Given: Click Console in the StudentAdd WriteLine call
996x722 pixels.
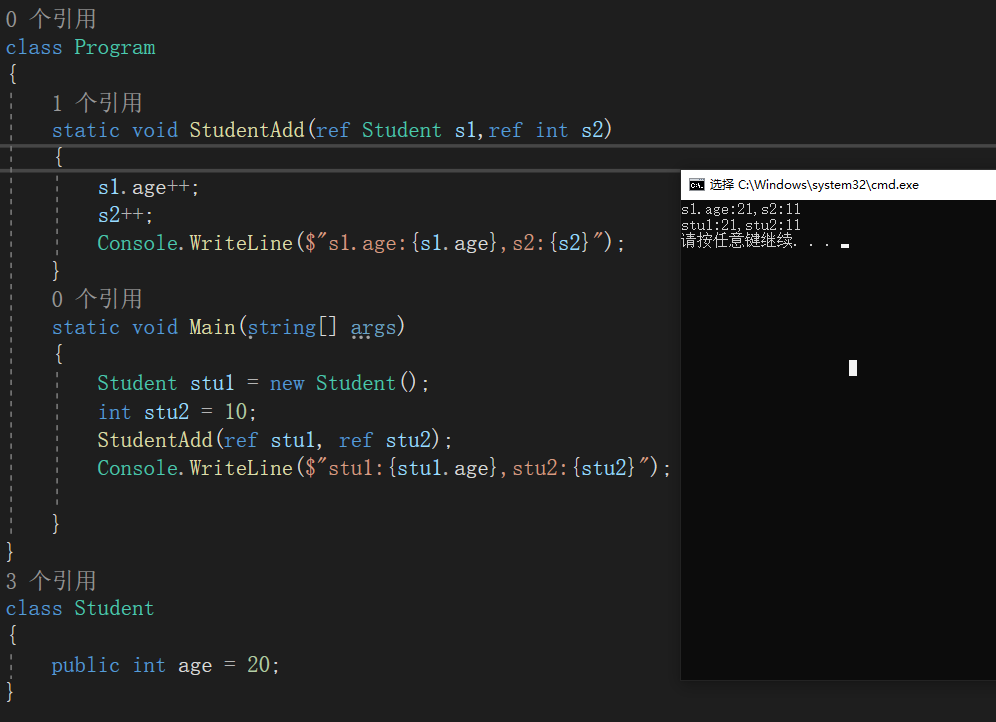Looking at the screenshot, I should pos(137,243).
